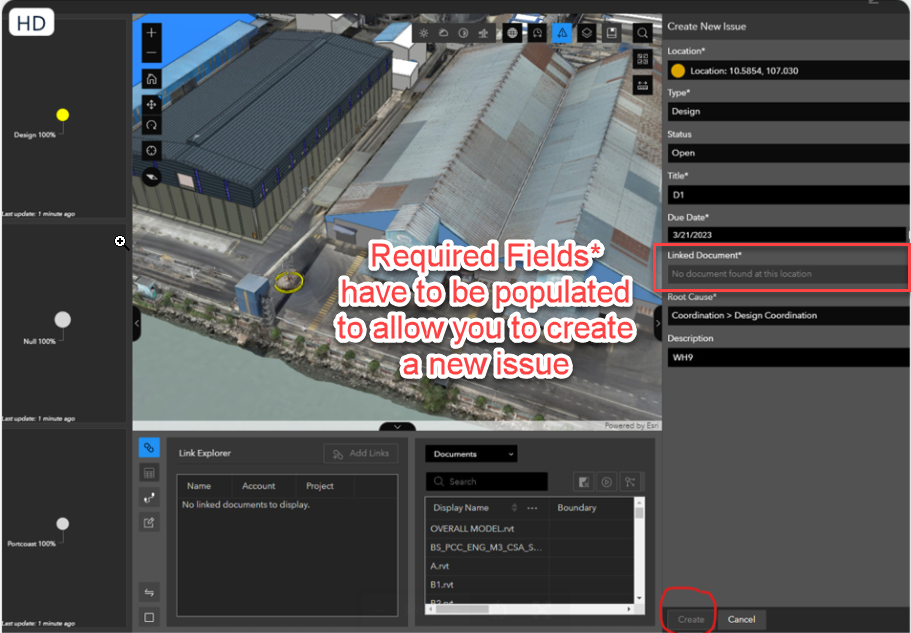The width and height of the screenshot is (911, 633).
Task: Open the daylight sun settings icon
Action: coord(424,33)
